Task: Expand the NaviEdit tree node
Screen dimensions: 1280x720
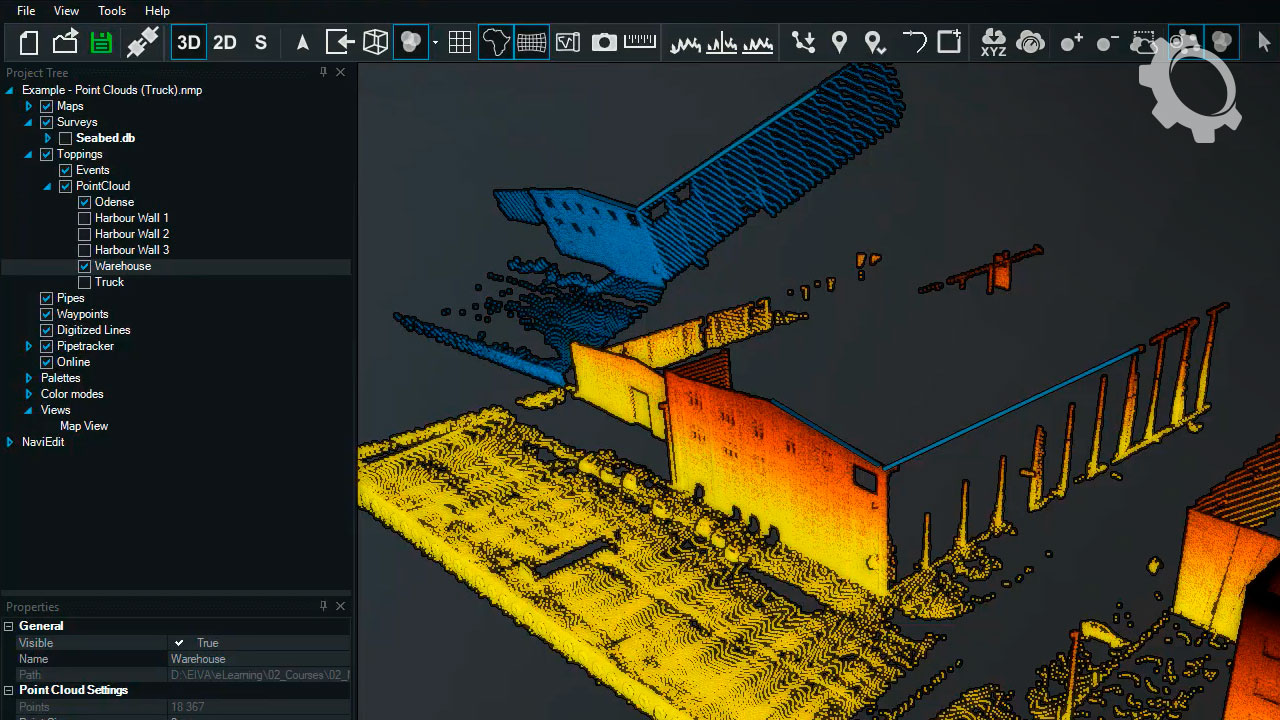Action: (x=10, y=442)
